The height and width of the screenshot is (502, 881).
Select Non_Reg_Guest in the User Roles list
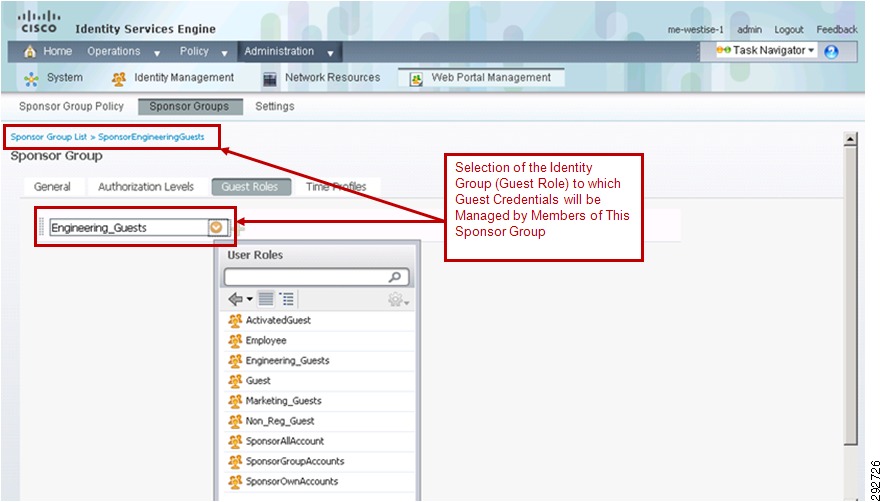[x=320, y=421]
